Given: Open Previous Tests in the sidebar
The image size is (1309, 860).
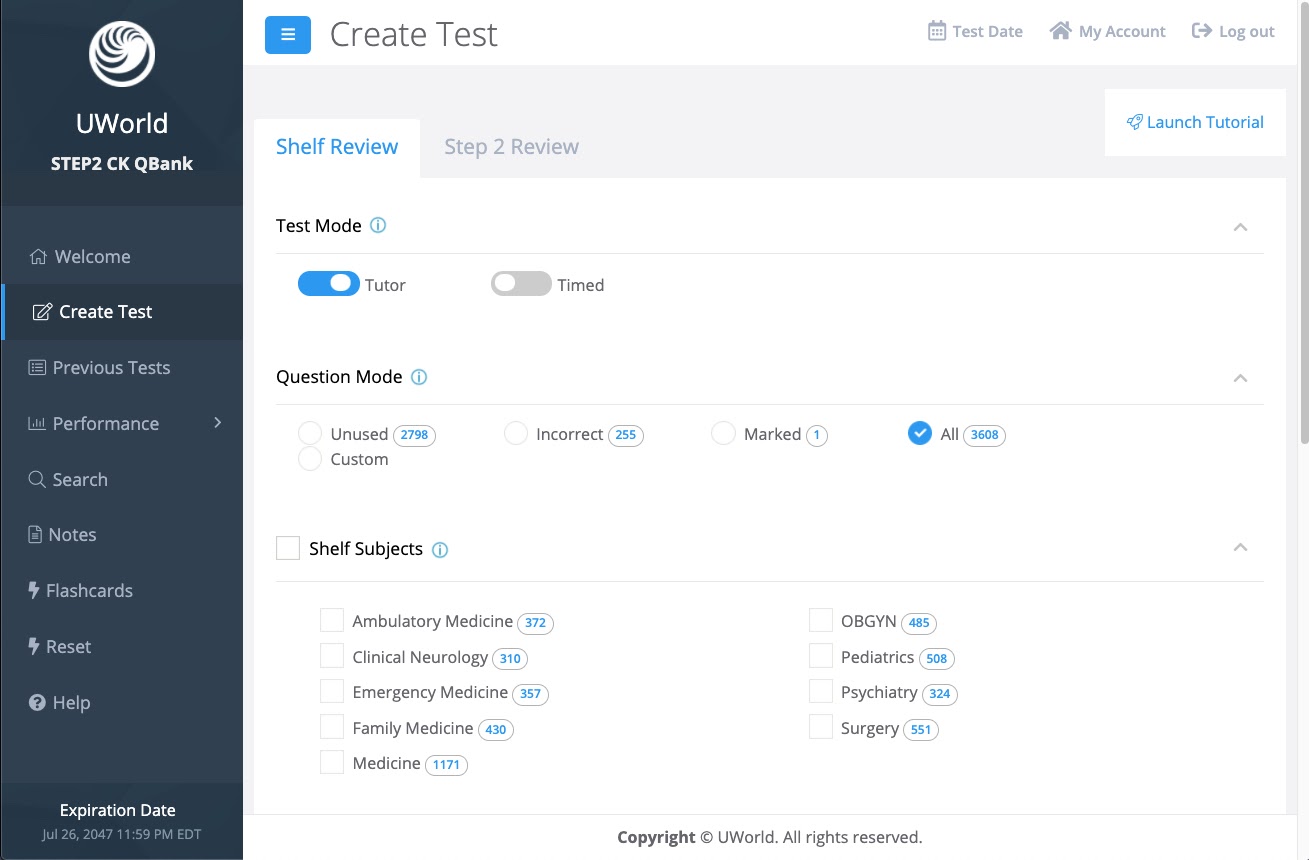Looking at the screenshot, I should point(122,367).
